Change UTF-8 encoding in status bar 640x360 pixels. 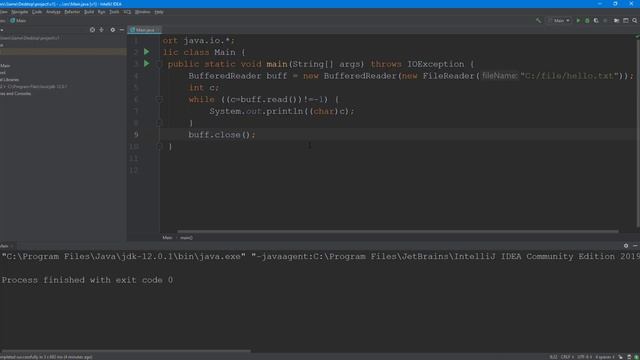pos(584,357)
